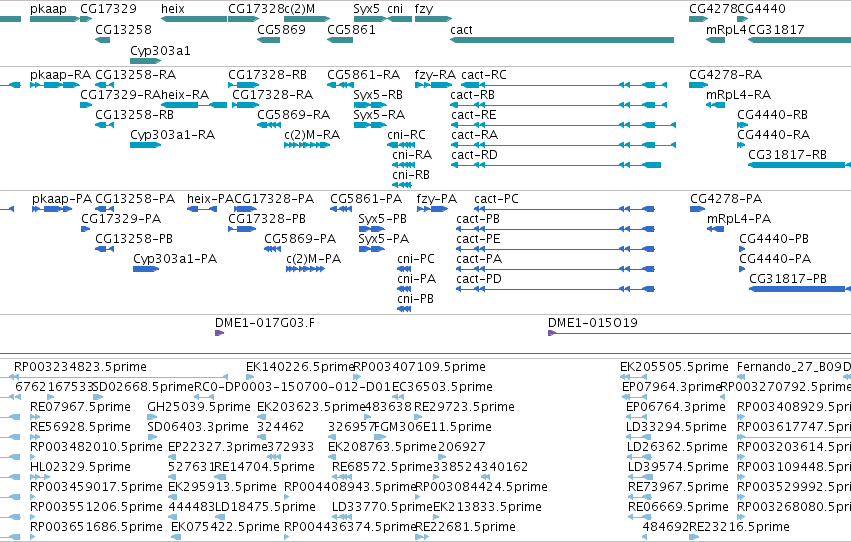This screenshot has width=851, height=542.
Task: Click EST EP06764.3prime label
Action: [676, 407]
